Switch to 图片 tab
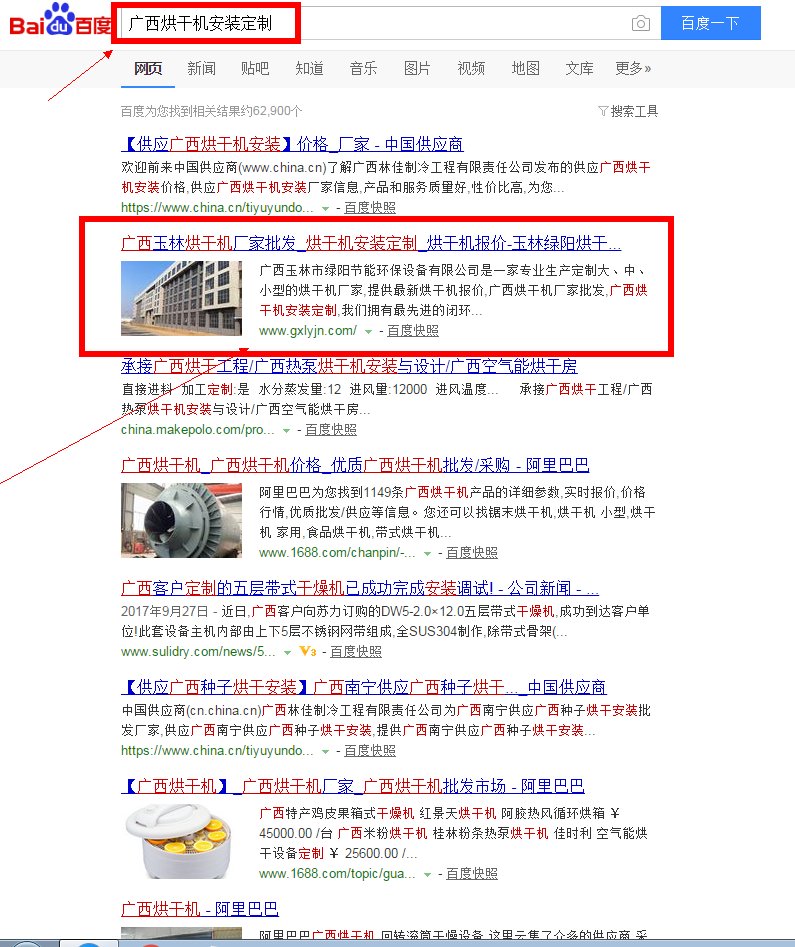Screen dimensions: 795x947 [x=417, y=68]
